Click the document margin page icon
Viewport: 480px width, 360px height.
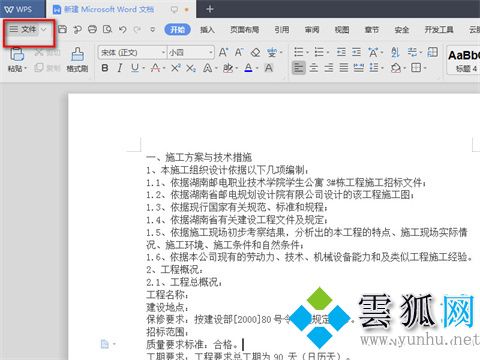tap(105, 344)
